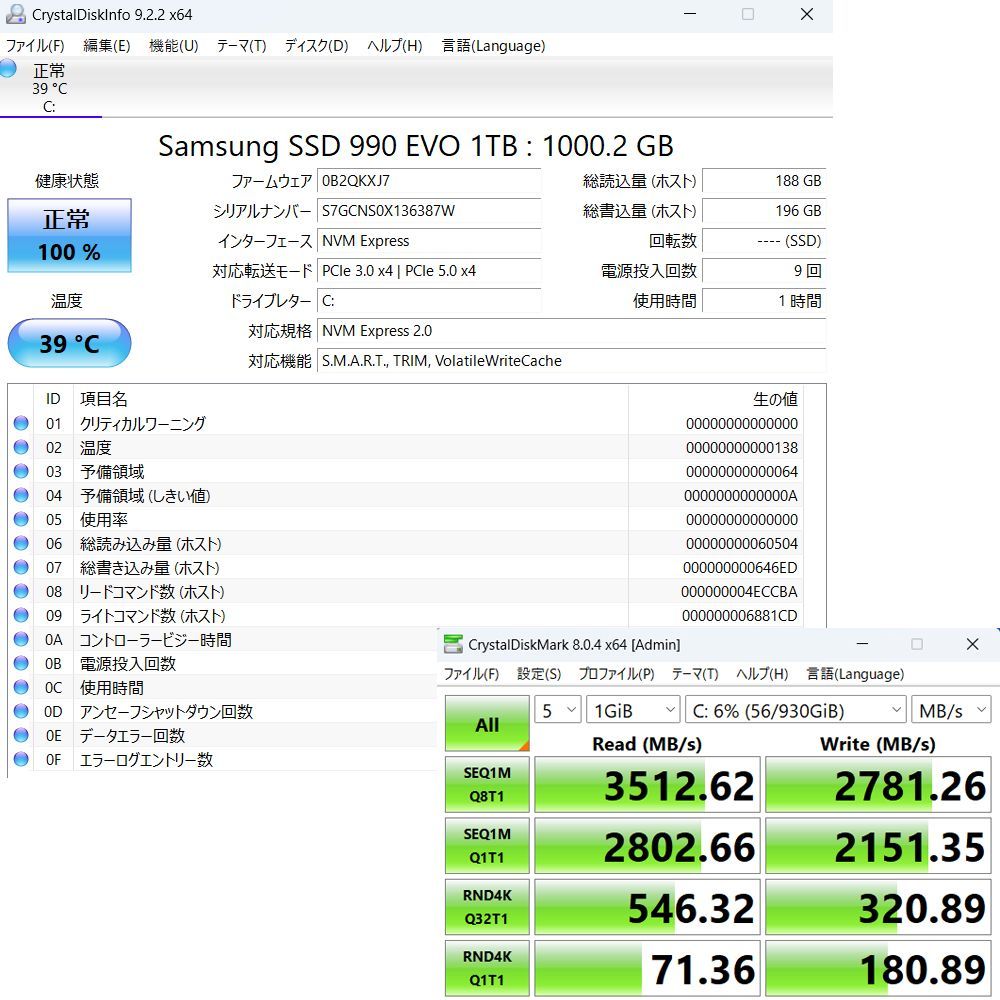Click SEQ1M Q8T1 read result 3512.62
Screen dimensions: 1000x1000
pos(647,784)
